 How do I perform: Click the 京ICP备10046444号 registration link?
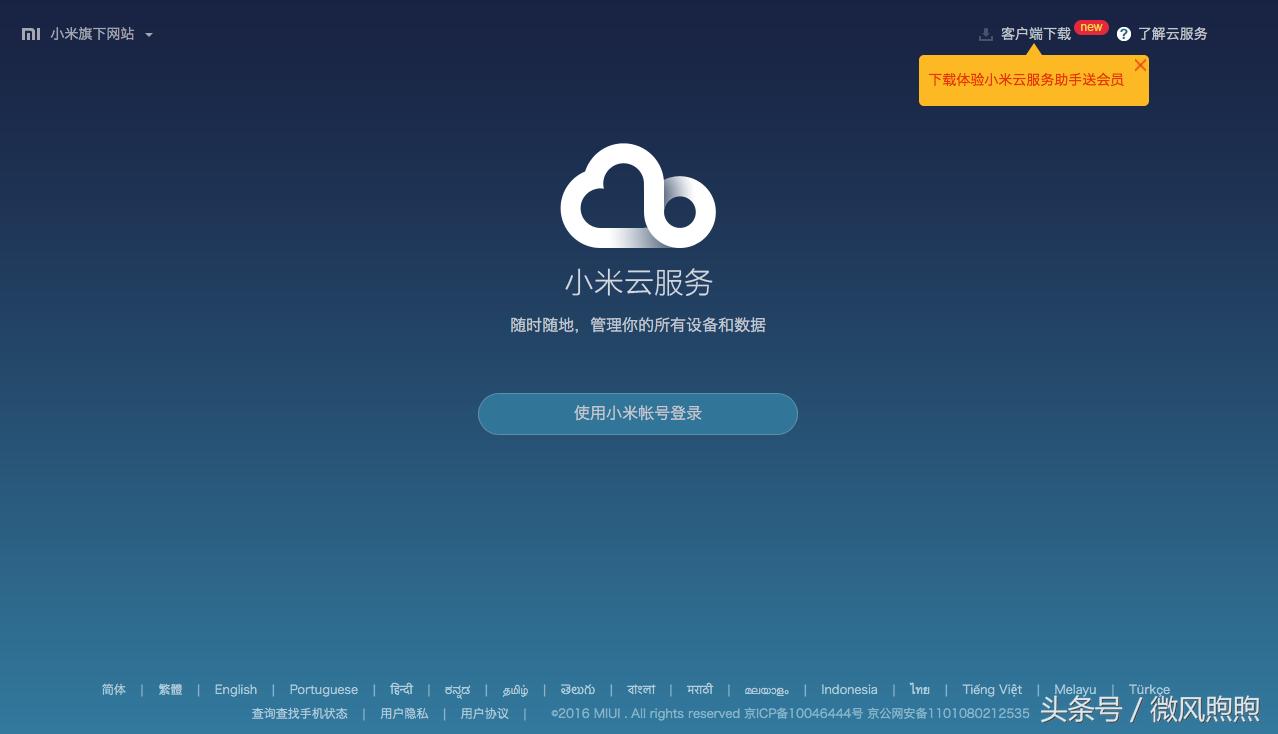[804, 713]
